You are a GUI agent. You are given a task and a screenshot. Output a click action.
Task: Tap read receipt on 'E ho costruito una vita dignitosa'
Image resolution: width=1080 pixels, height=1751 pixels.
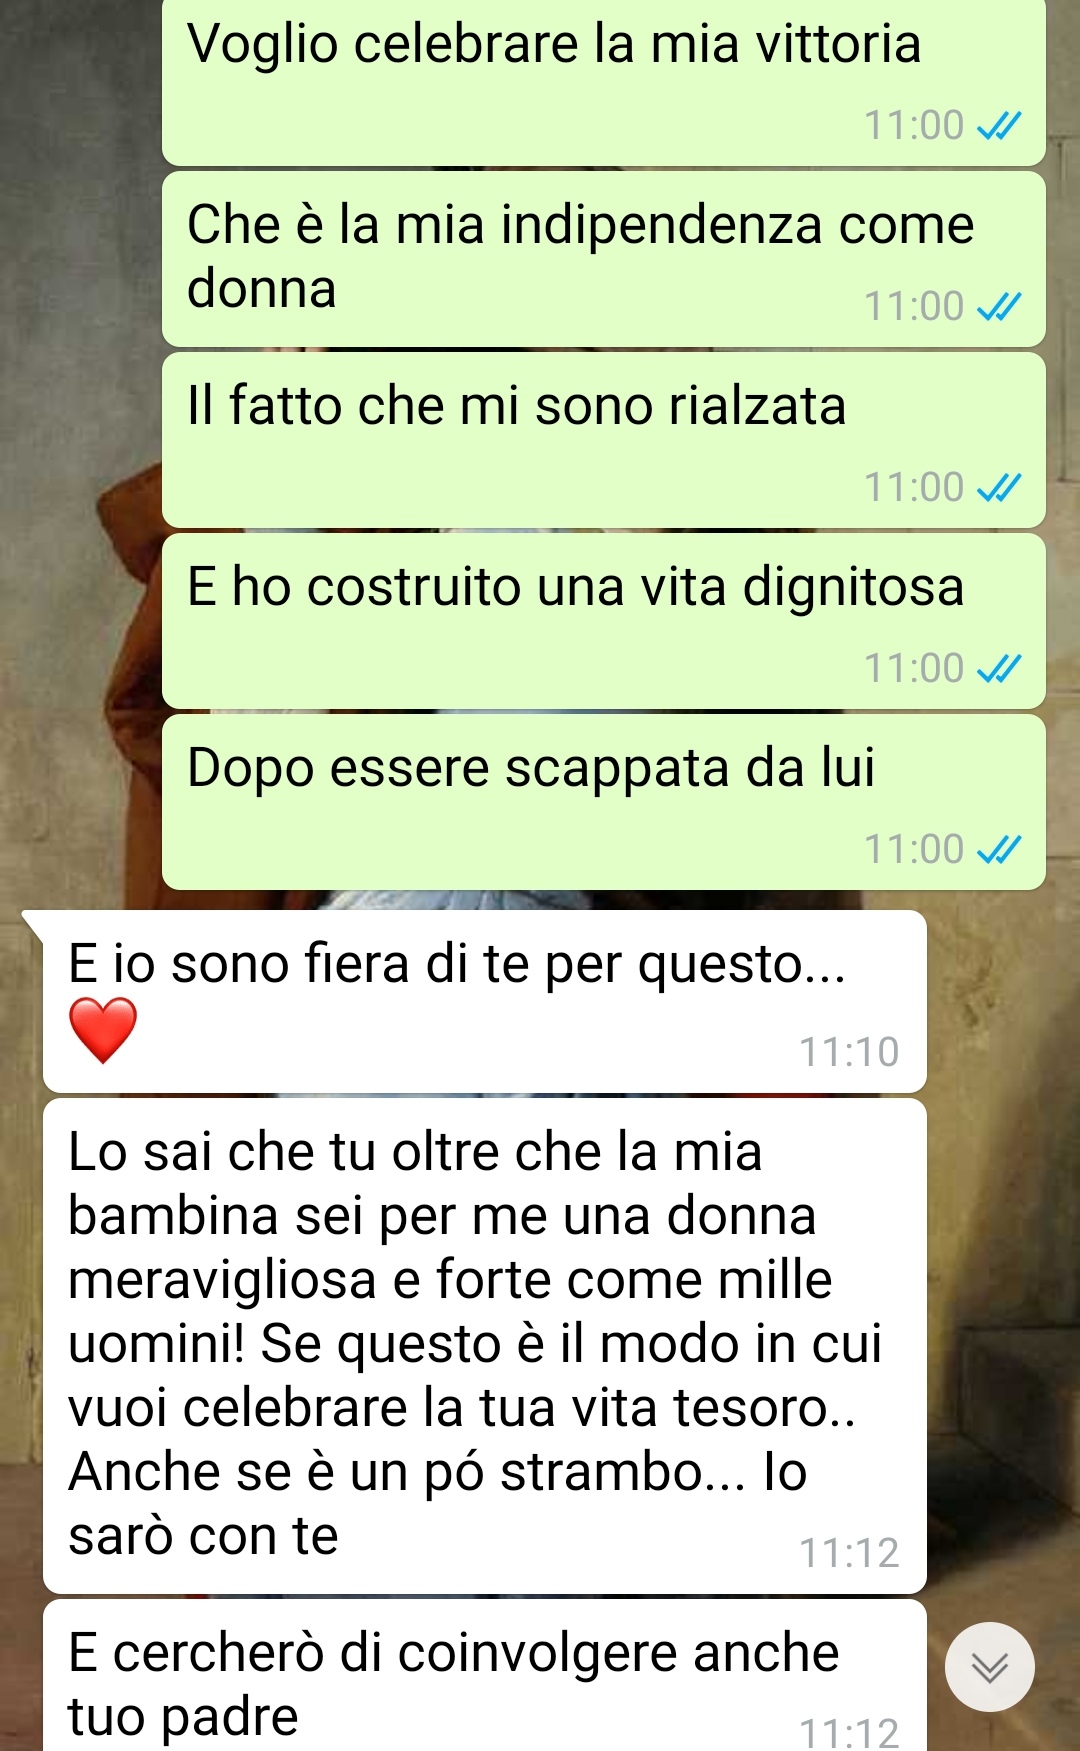point(999,669)
